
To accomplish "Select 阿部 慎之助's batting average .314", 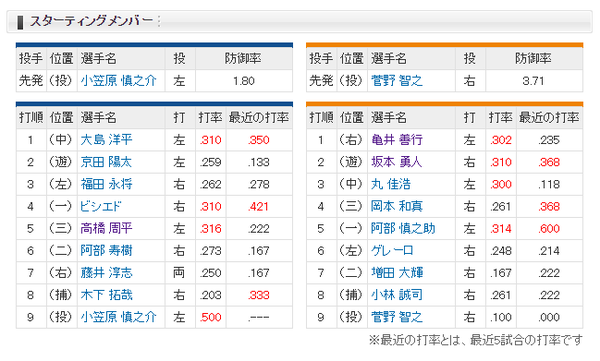I will (x=501, y=229).
